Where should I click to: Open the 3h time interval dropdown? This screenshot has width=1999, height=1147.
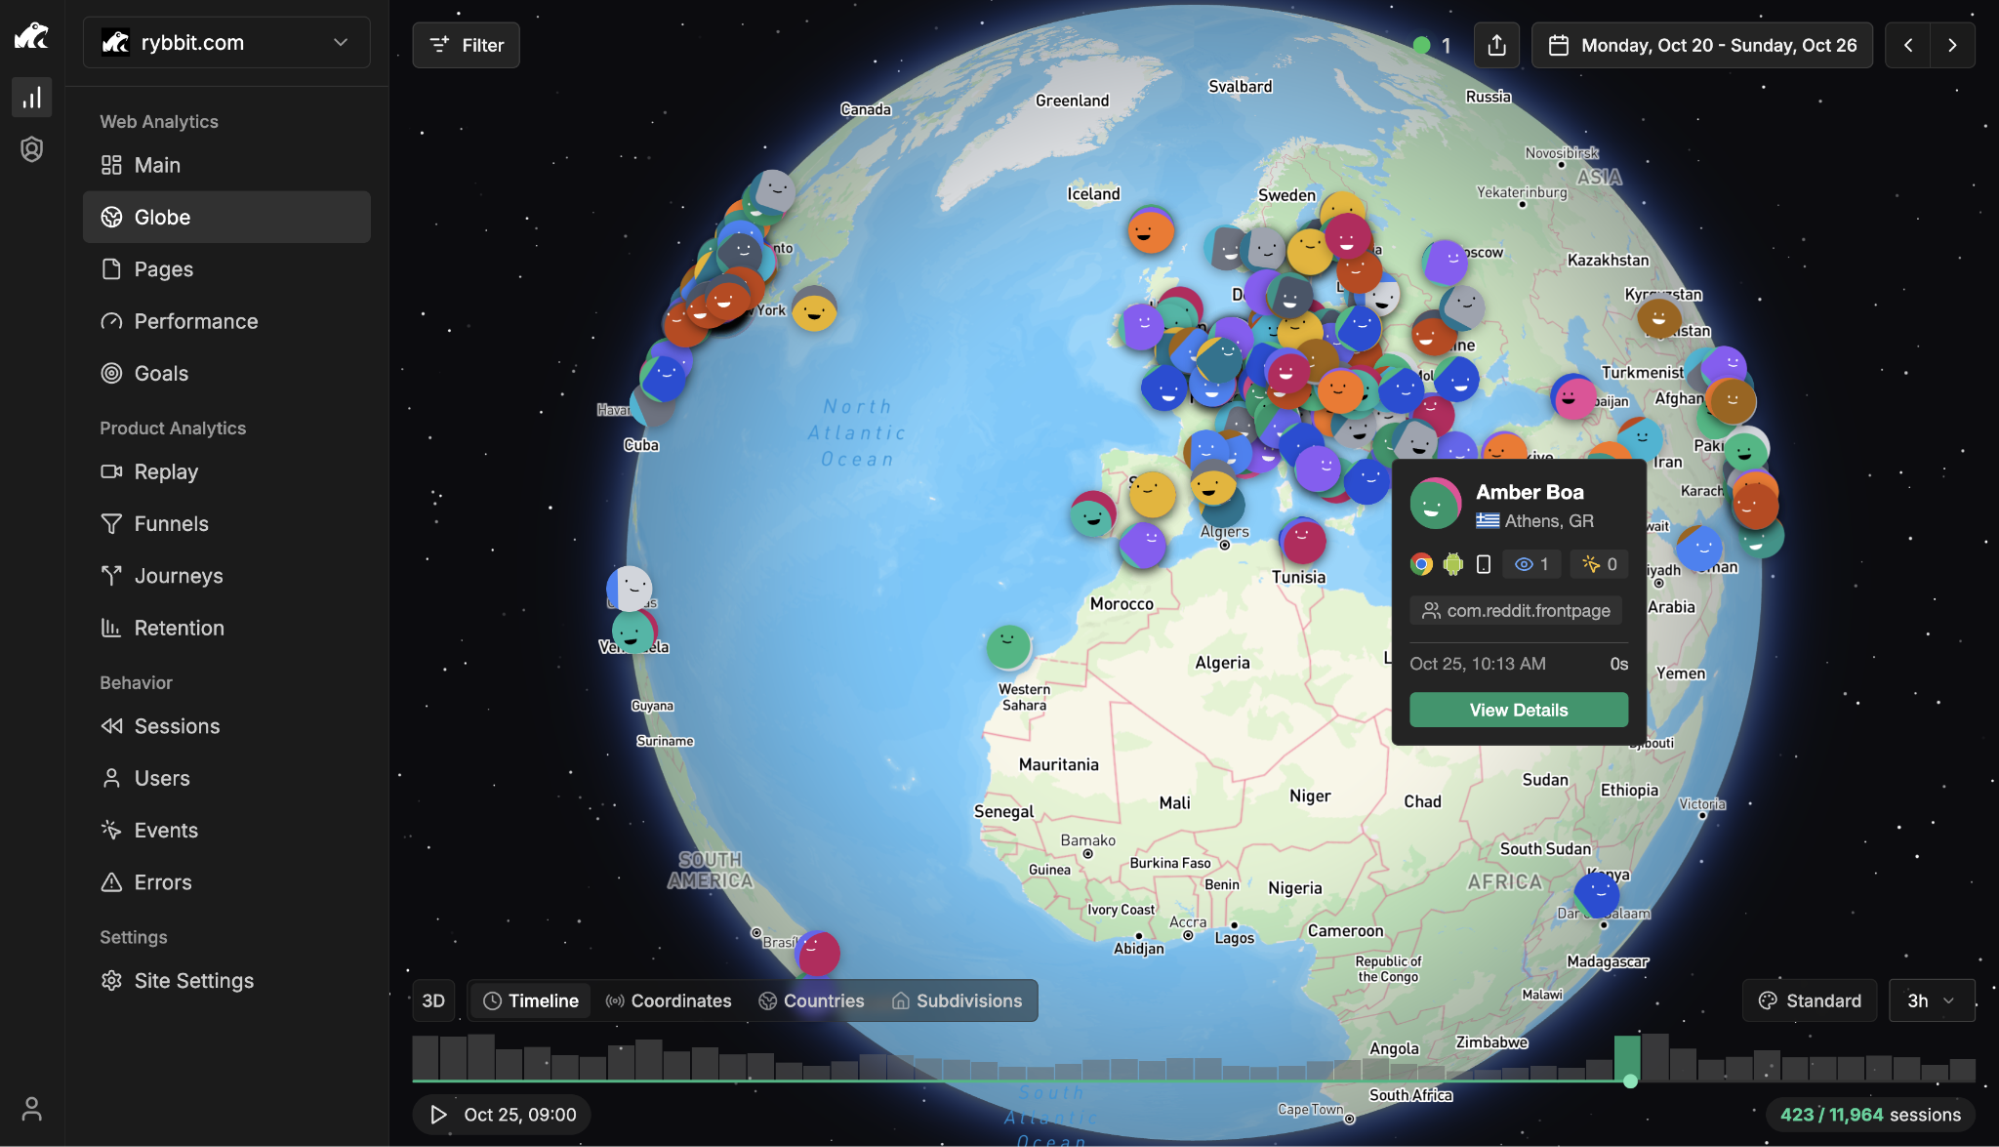tap(1930, 1000)
